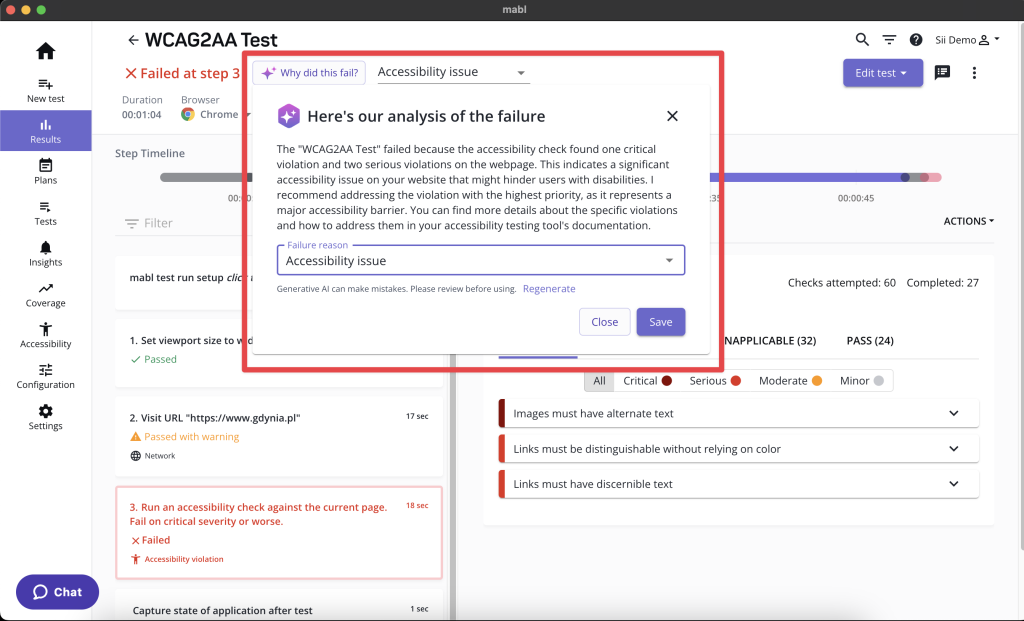Expand the Images must have alternate text row
The image size is (1024, 621).
(x=739, y=413)
